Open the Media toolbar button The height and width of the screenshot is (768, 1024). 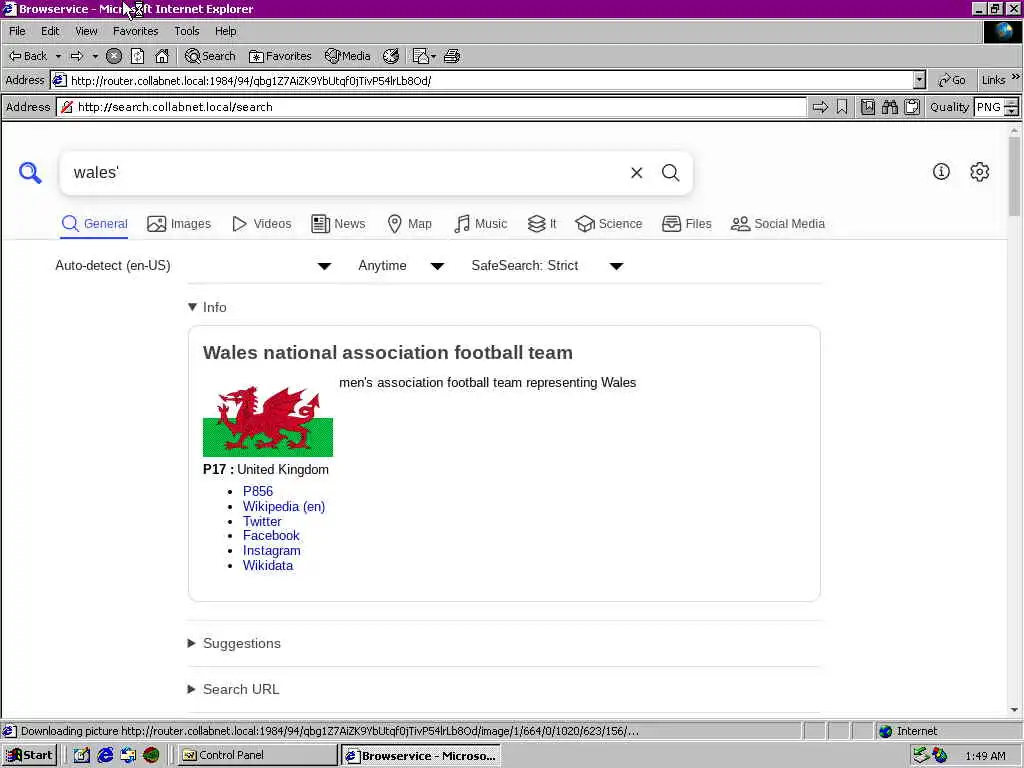347,56
